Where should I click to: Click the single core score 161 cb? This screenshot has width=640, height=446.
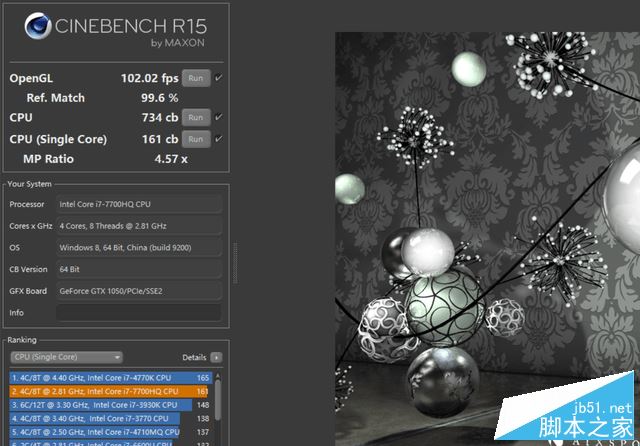point(160,139)
